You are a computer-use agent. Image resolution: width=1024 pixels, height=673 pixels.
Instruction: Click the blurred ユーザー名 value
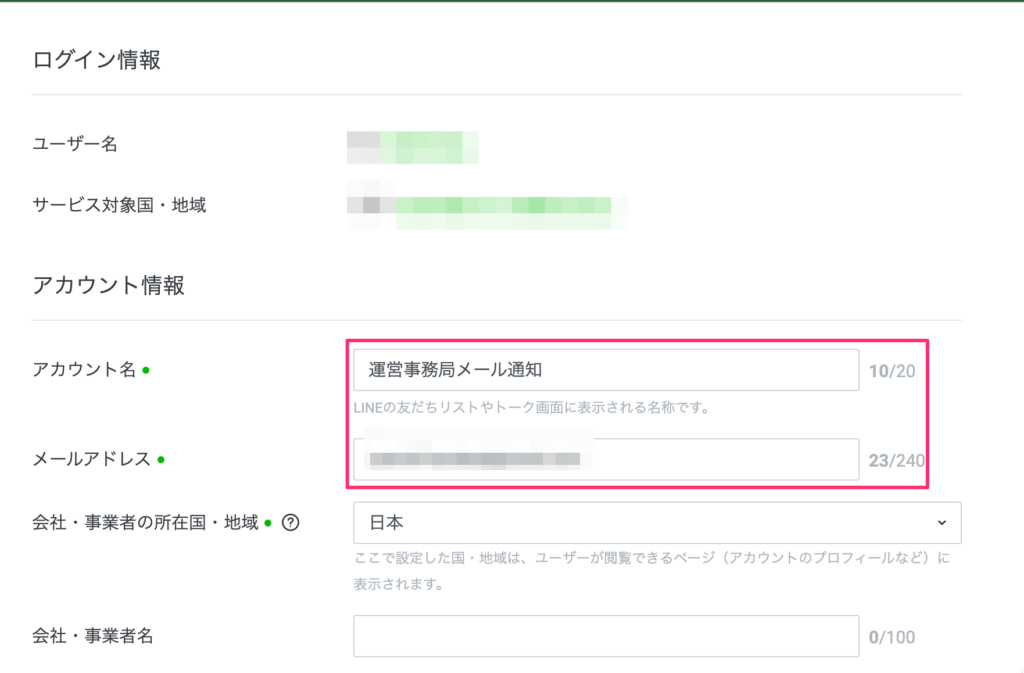[412, 146]
